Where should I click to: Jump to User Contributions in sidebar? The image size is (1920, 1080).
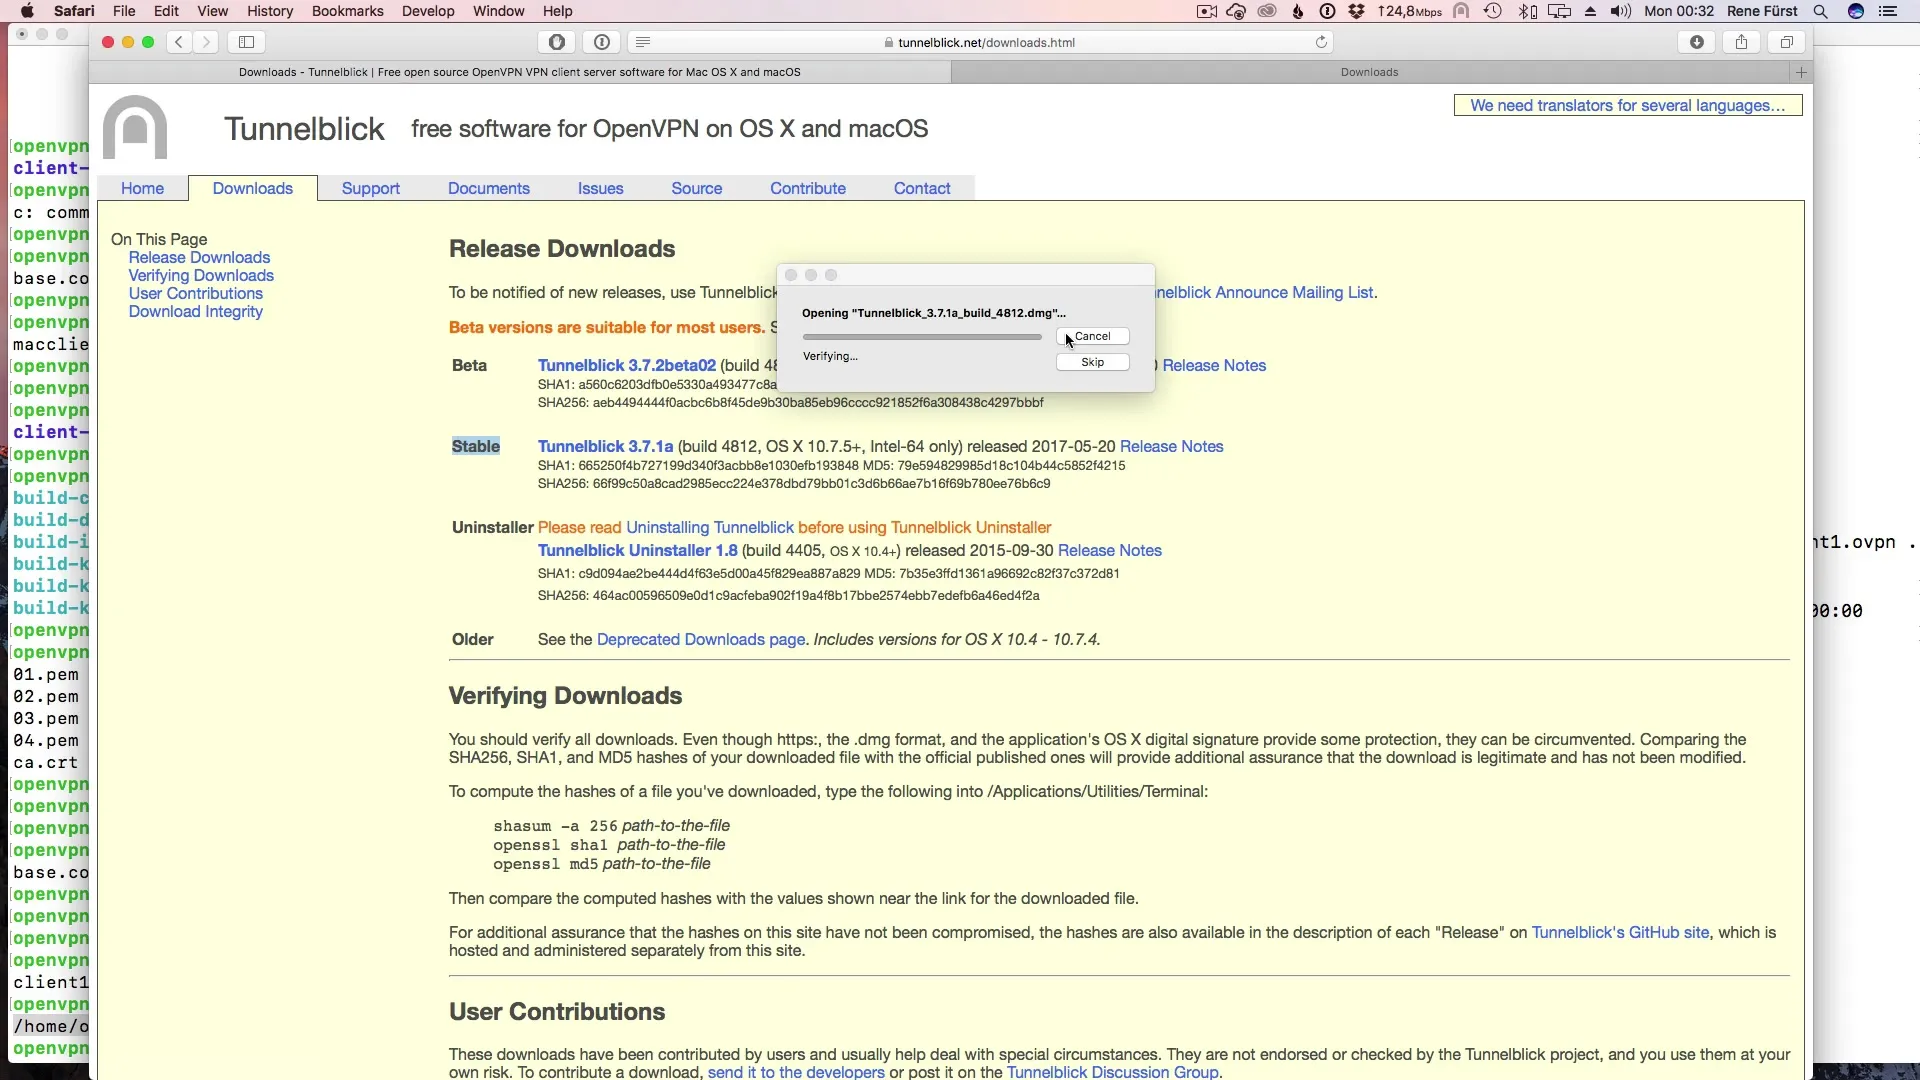[x=196, y=293]
